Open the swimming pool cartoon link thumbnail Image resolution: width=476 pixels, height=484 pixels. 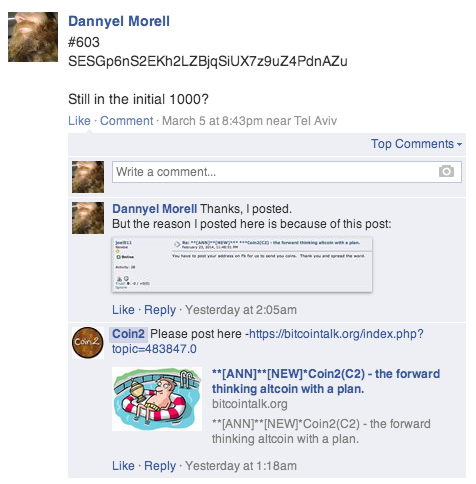pyautogui.click(x=157, y=399)
